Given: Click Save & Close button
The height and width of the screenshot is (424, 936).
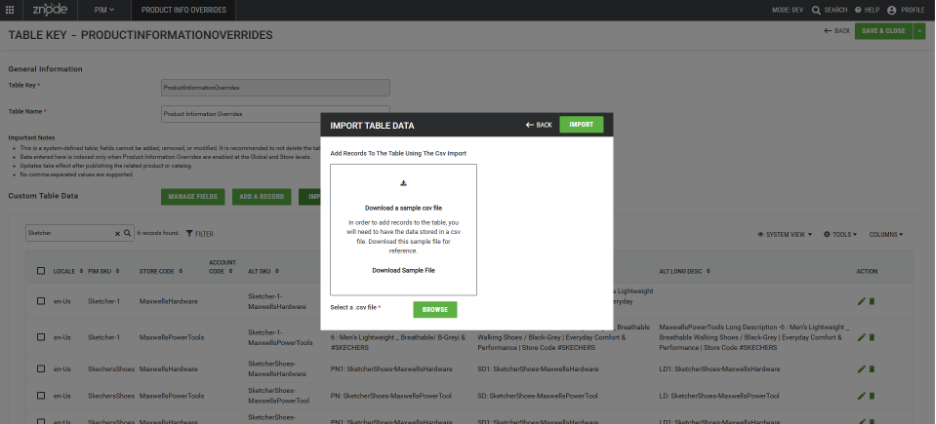Looking at the screenshot, I should (883, 31).
